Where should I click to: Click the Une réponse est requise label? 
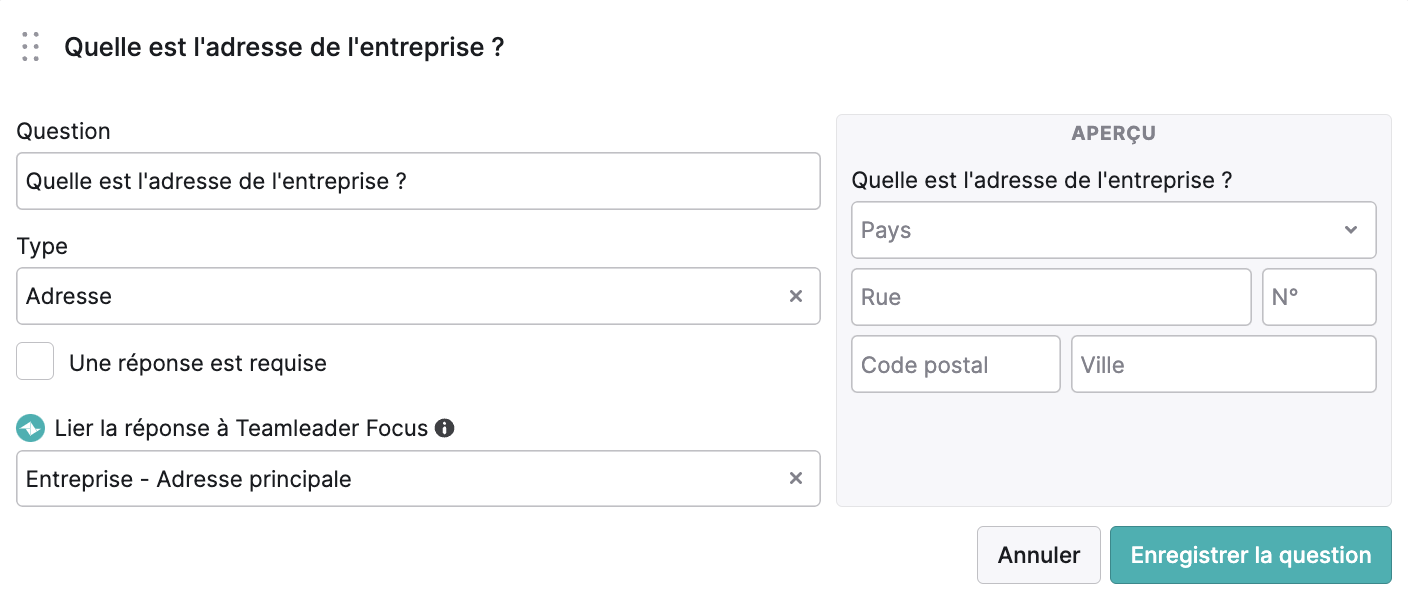coord(198,363)
